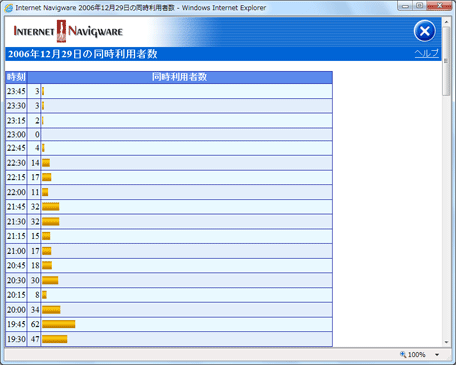Open the ヘルプ help link

(427, 53)
